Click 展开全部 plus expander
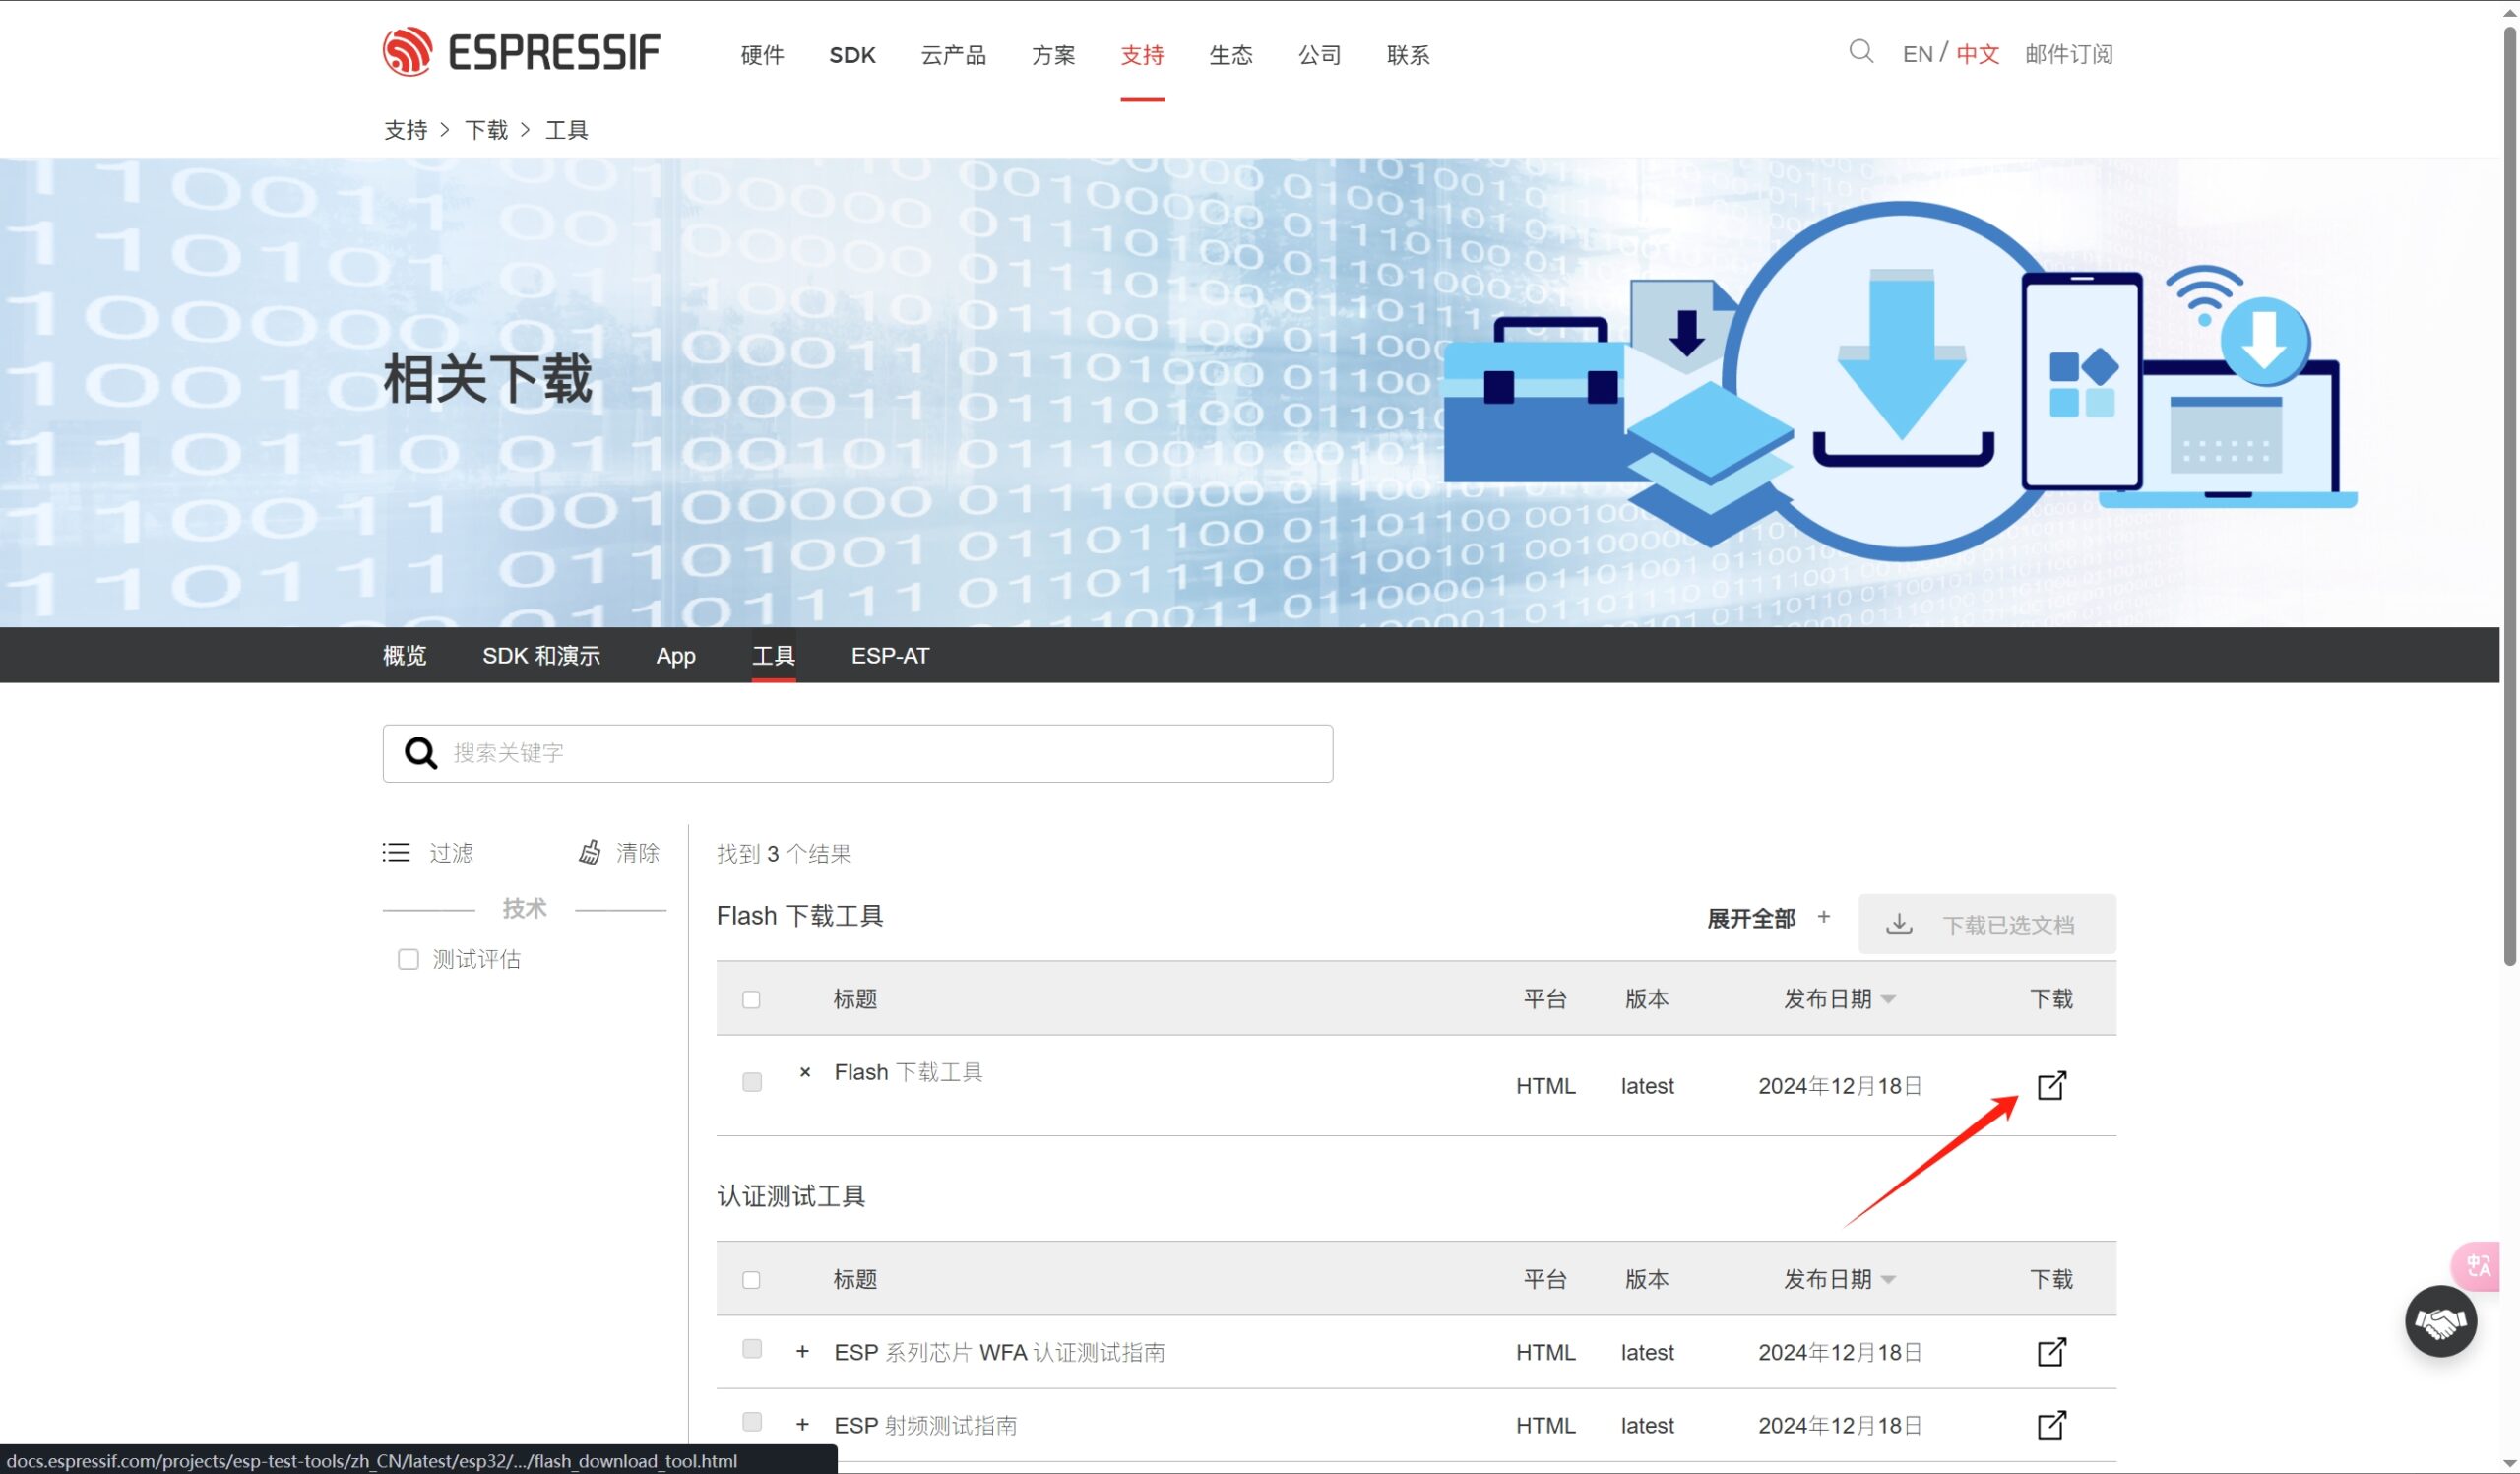2520x1474 pixels. (1824, 917)
